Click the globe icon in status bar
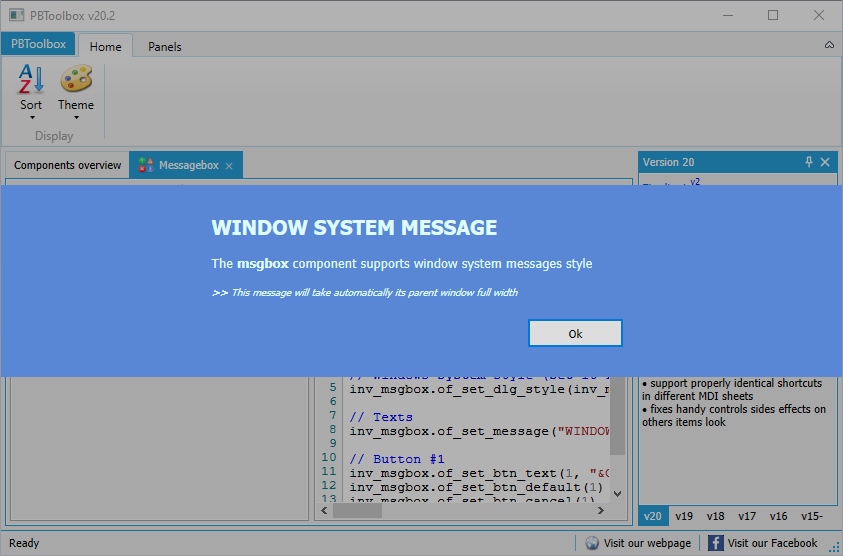Viewport: 843px width, 556px height. [592, 543]
